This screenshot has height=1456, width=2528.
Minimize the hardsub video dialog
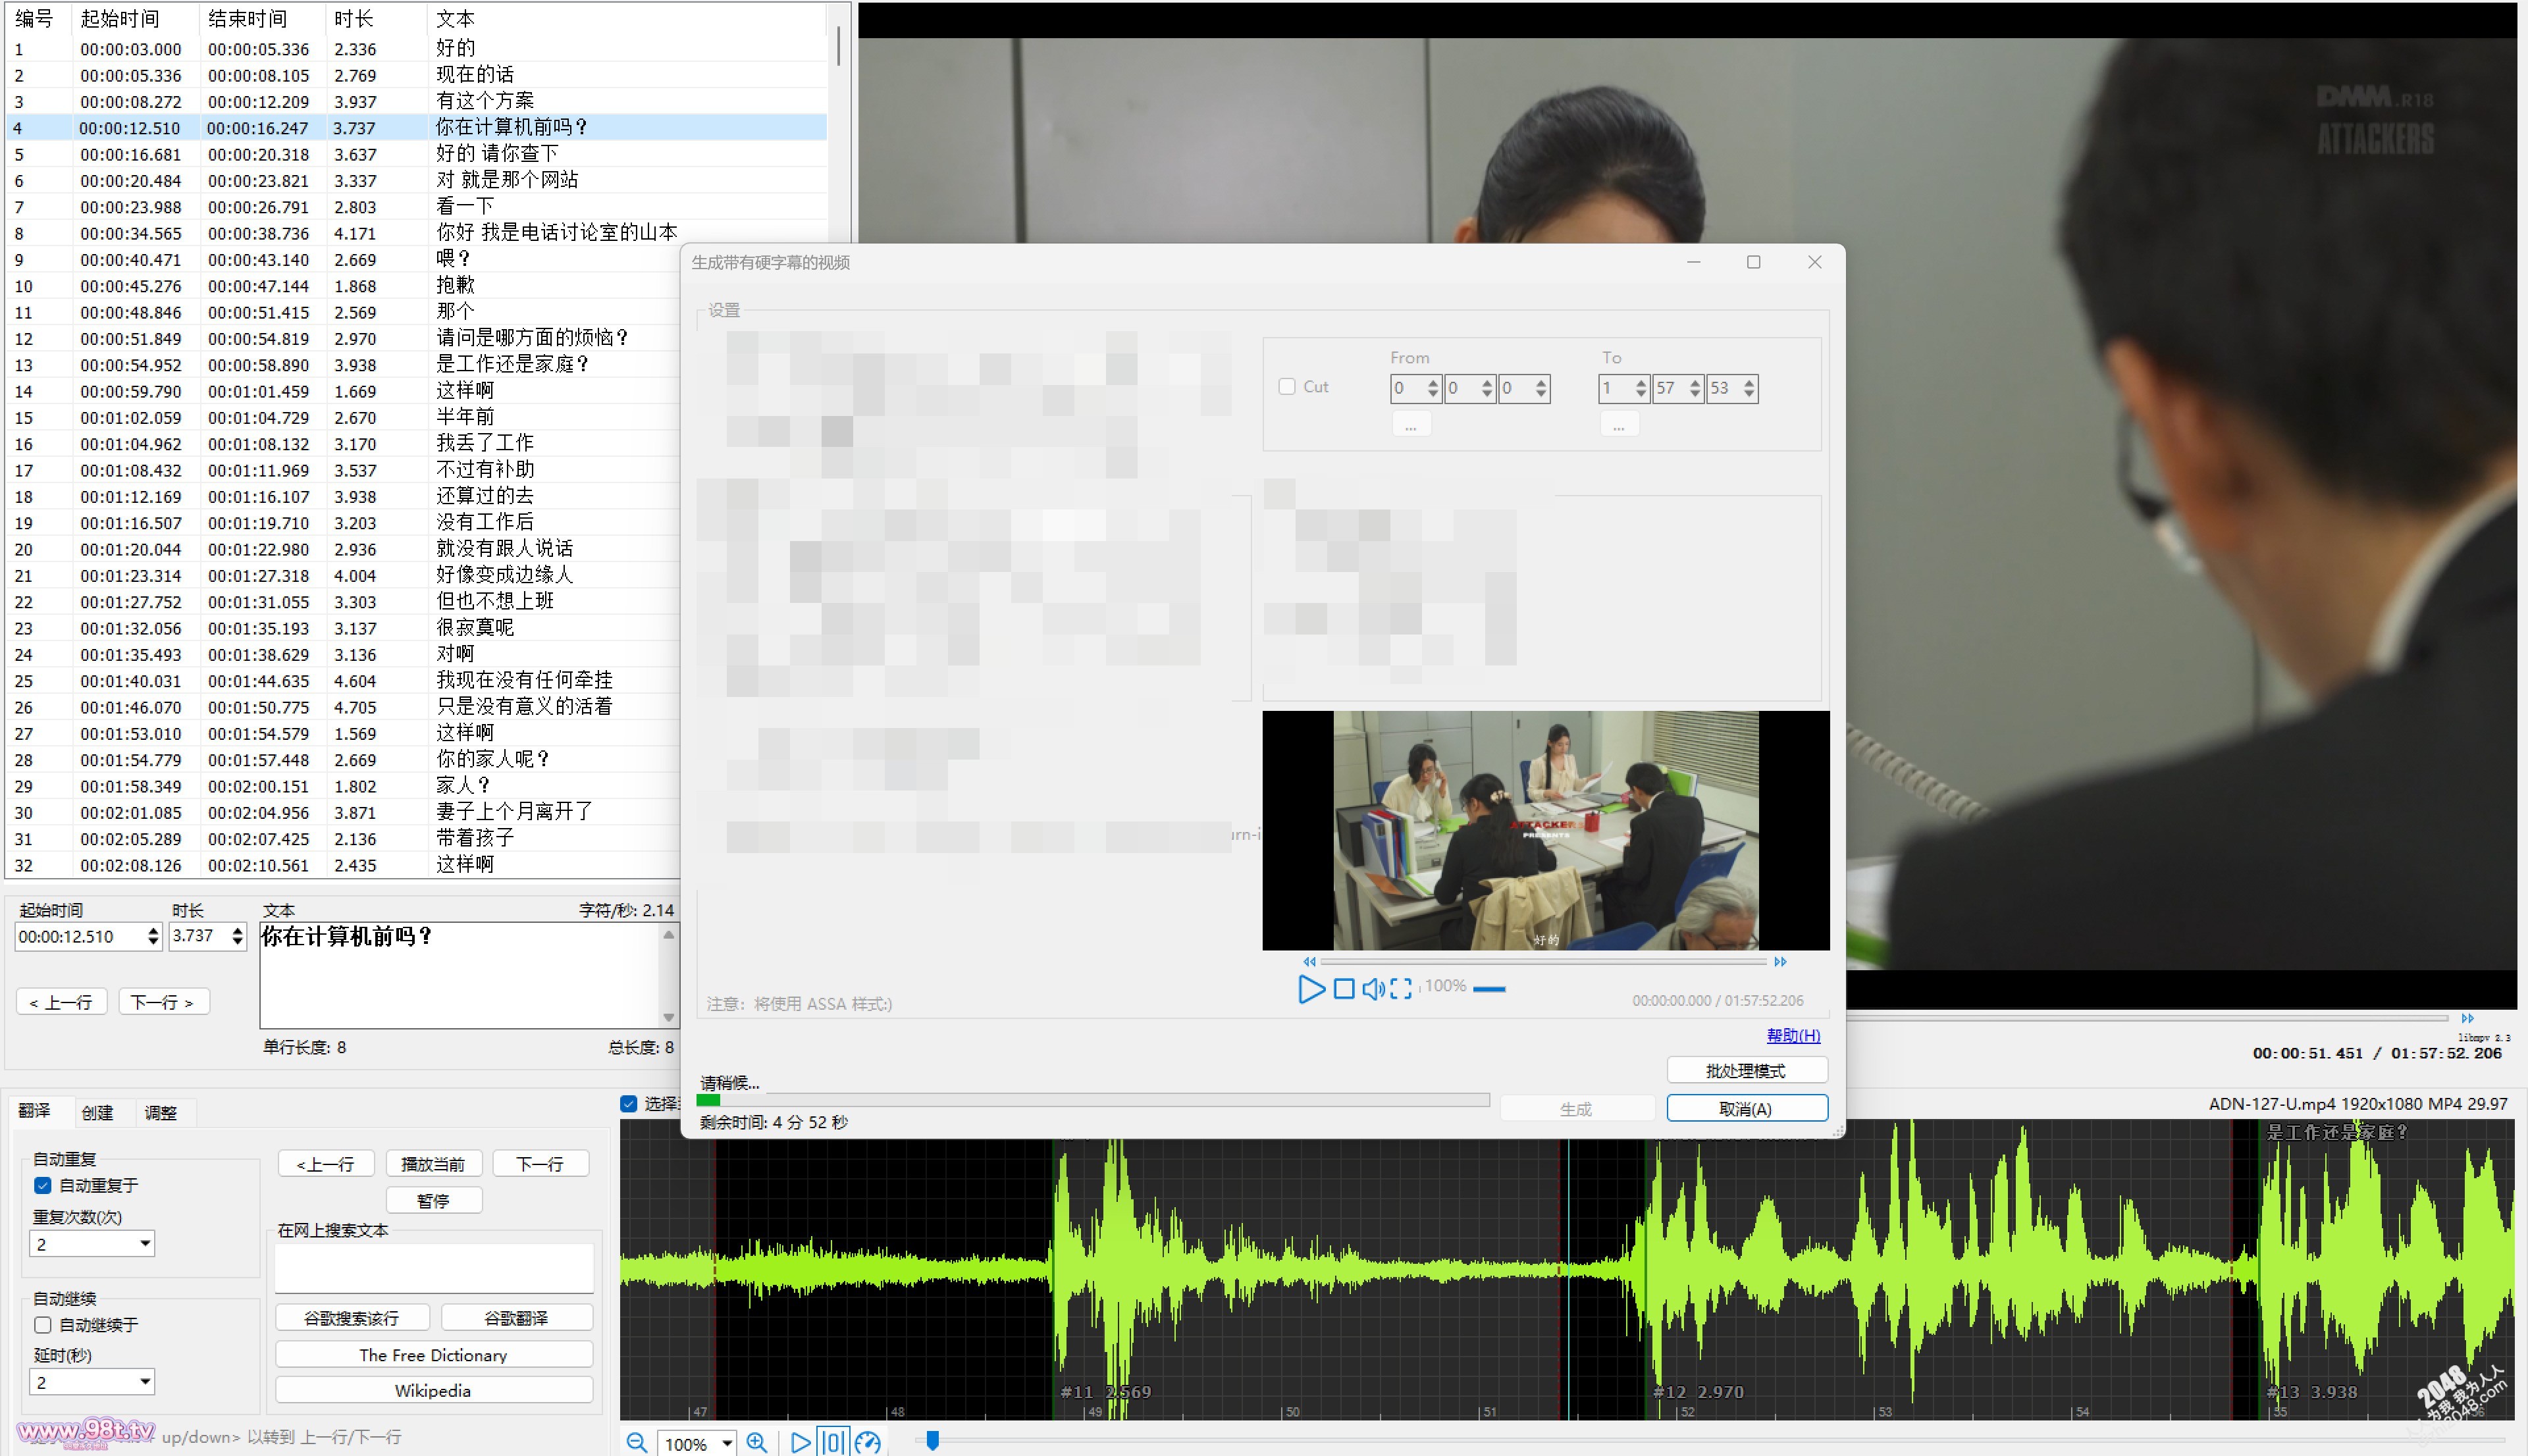[1694, 262]
